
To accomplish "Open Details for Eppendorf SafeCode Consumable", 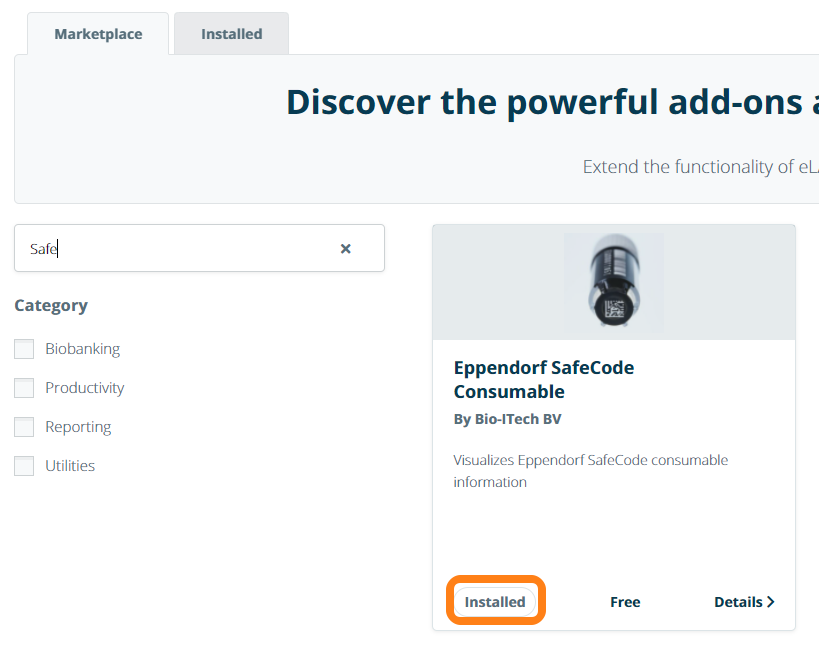I will 739,602.
